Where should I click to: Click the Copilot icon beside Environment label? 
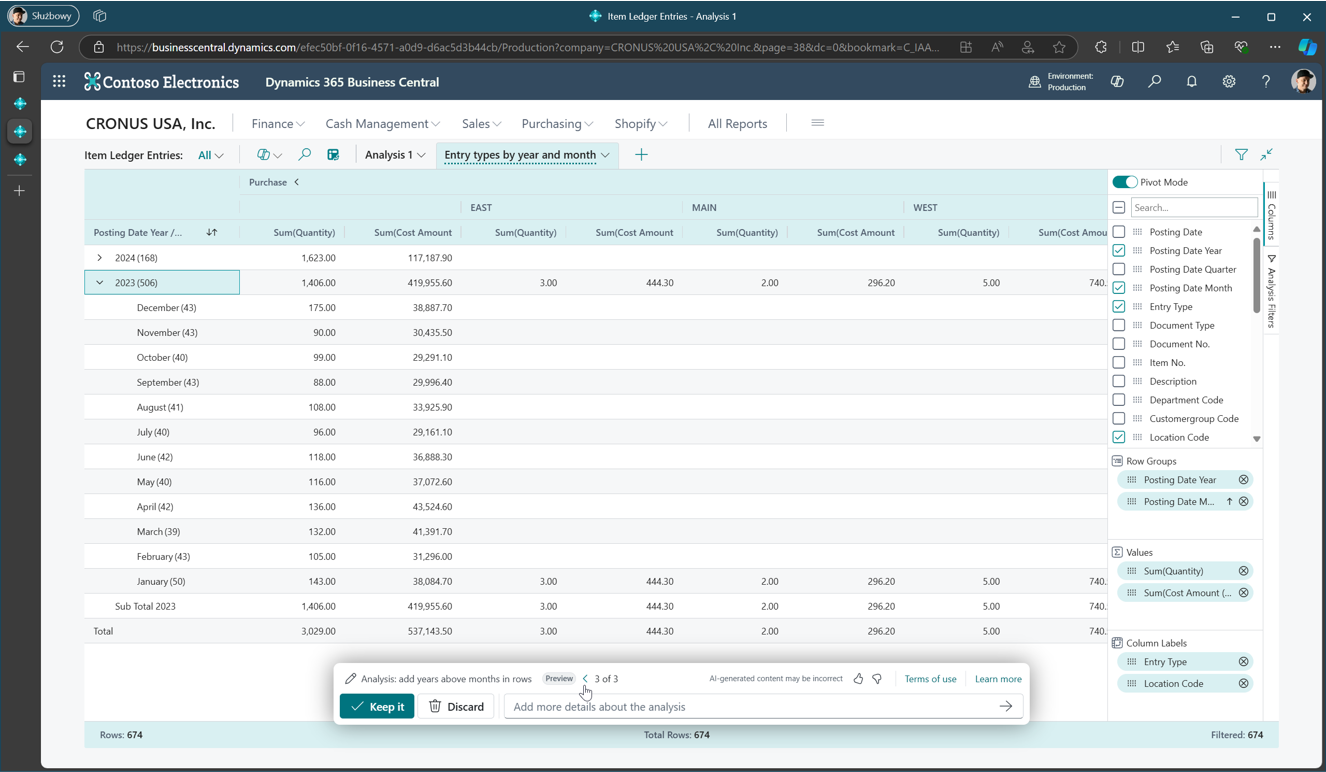pos(1117,82)
